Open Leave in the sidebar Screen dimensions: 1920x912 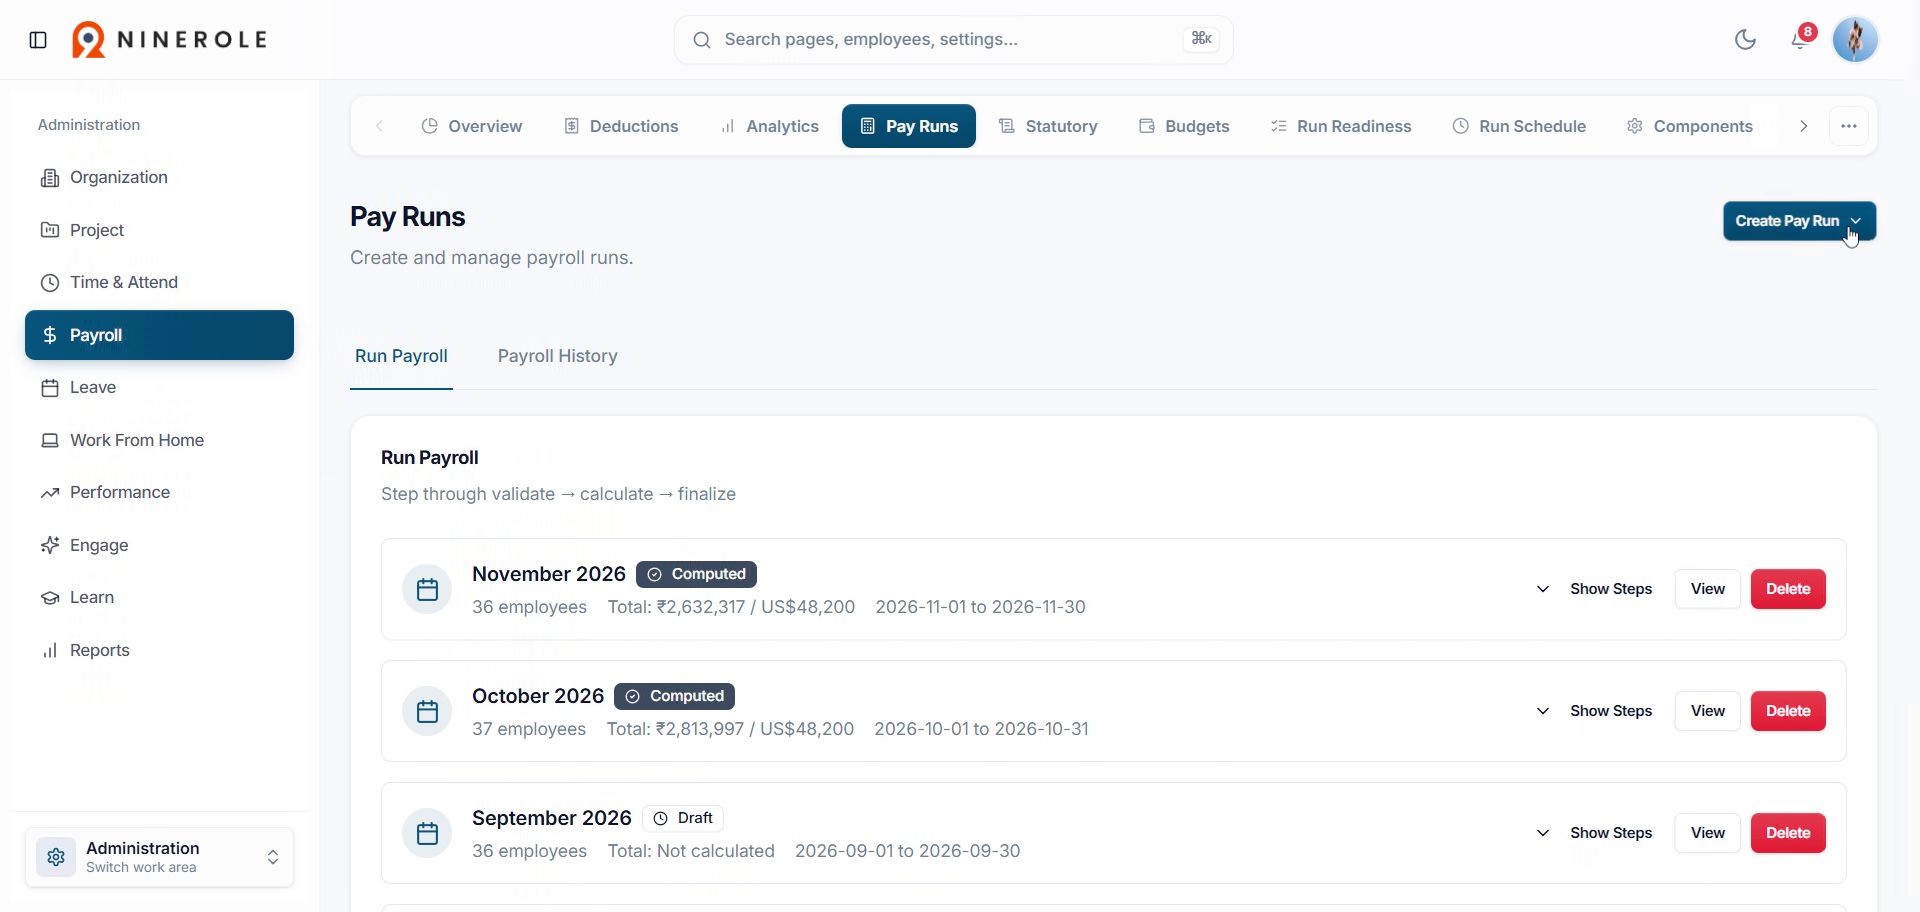(x=159, y=388)
